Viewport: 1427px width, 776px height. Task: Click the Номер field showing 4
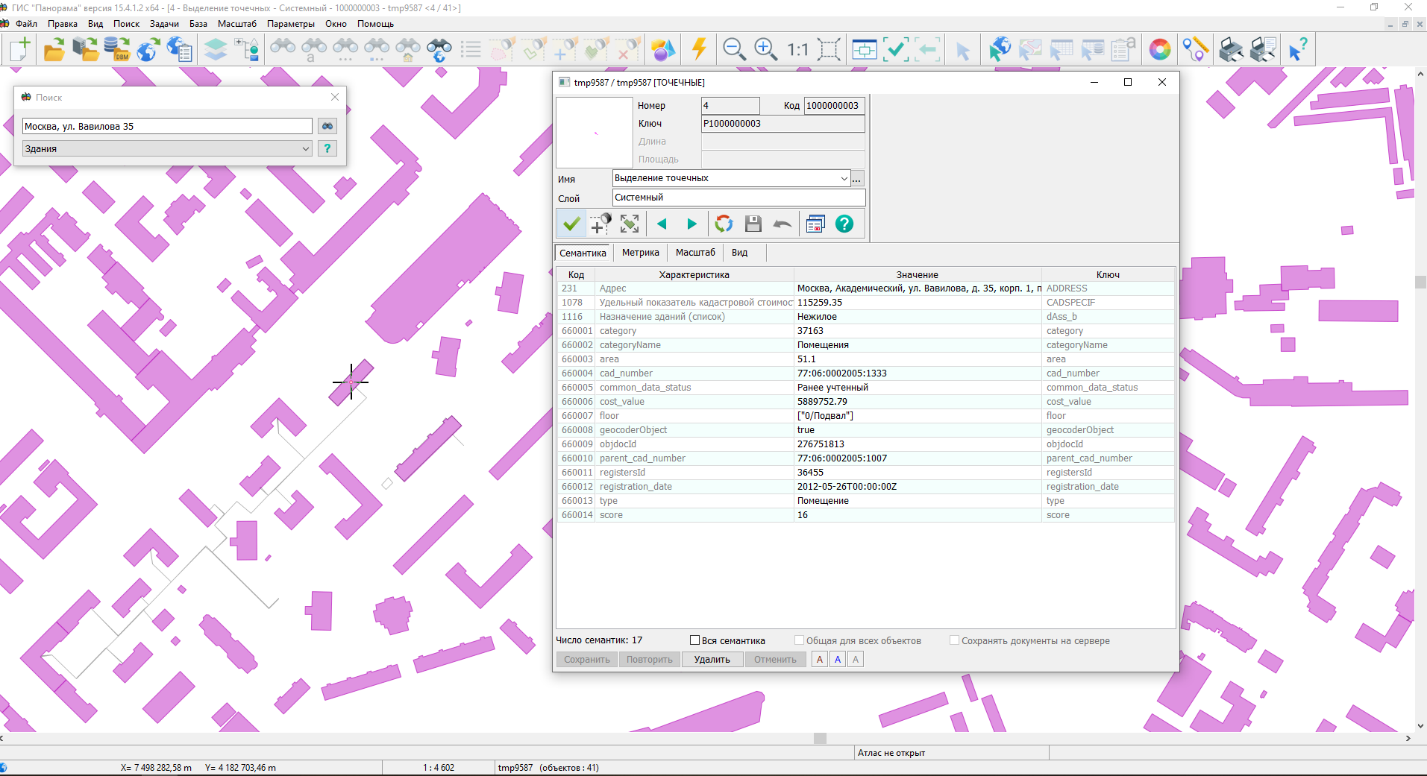coord(730,105)
